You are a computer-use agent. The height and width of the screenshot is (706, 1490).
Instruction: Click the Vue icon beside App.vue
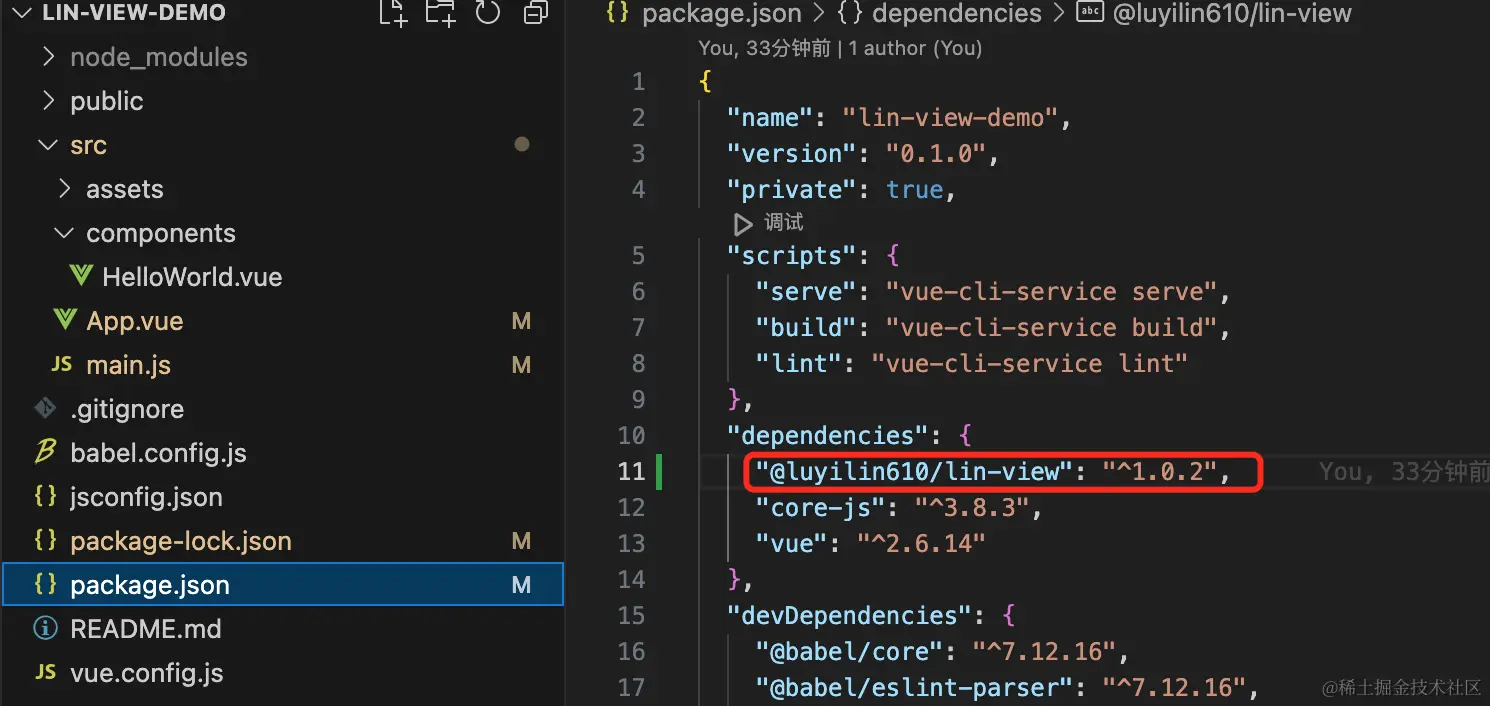point(65,320)
